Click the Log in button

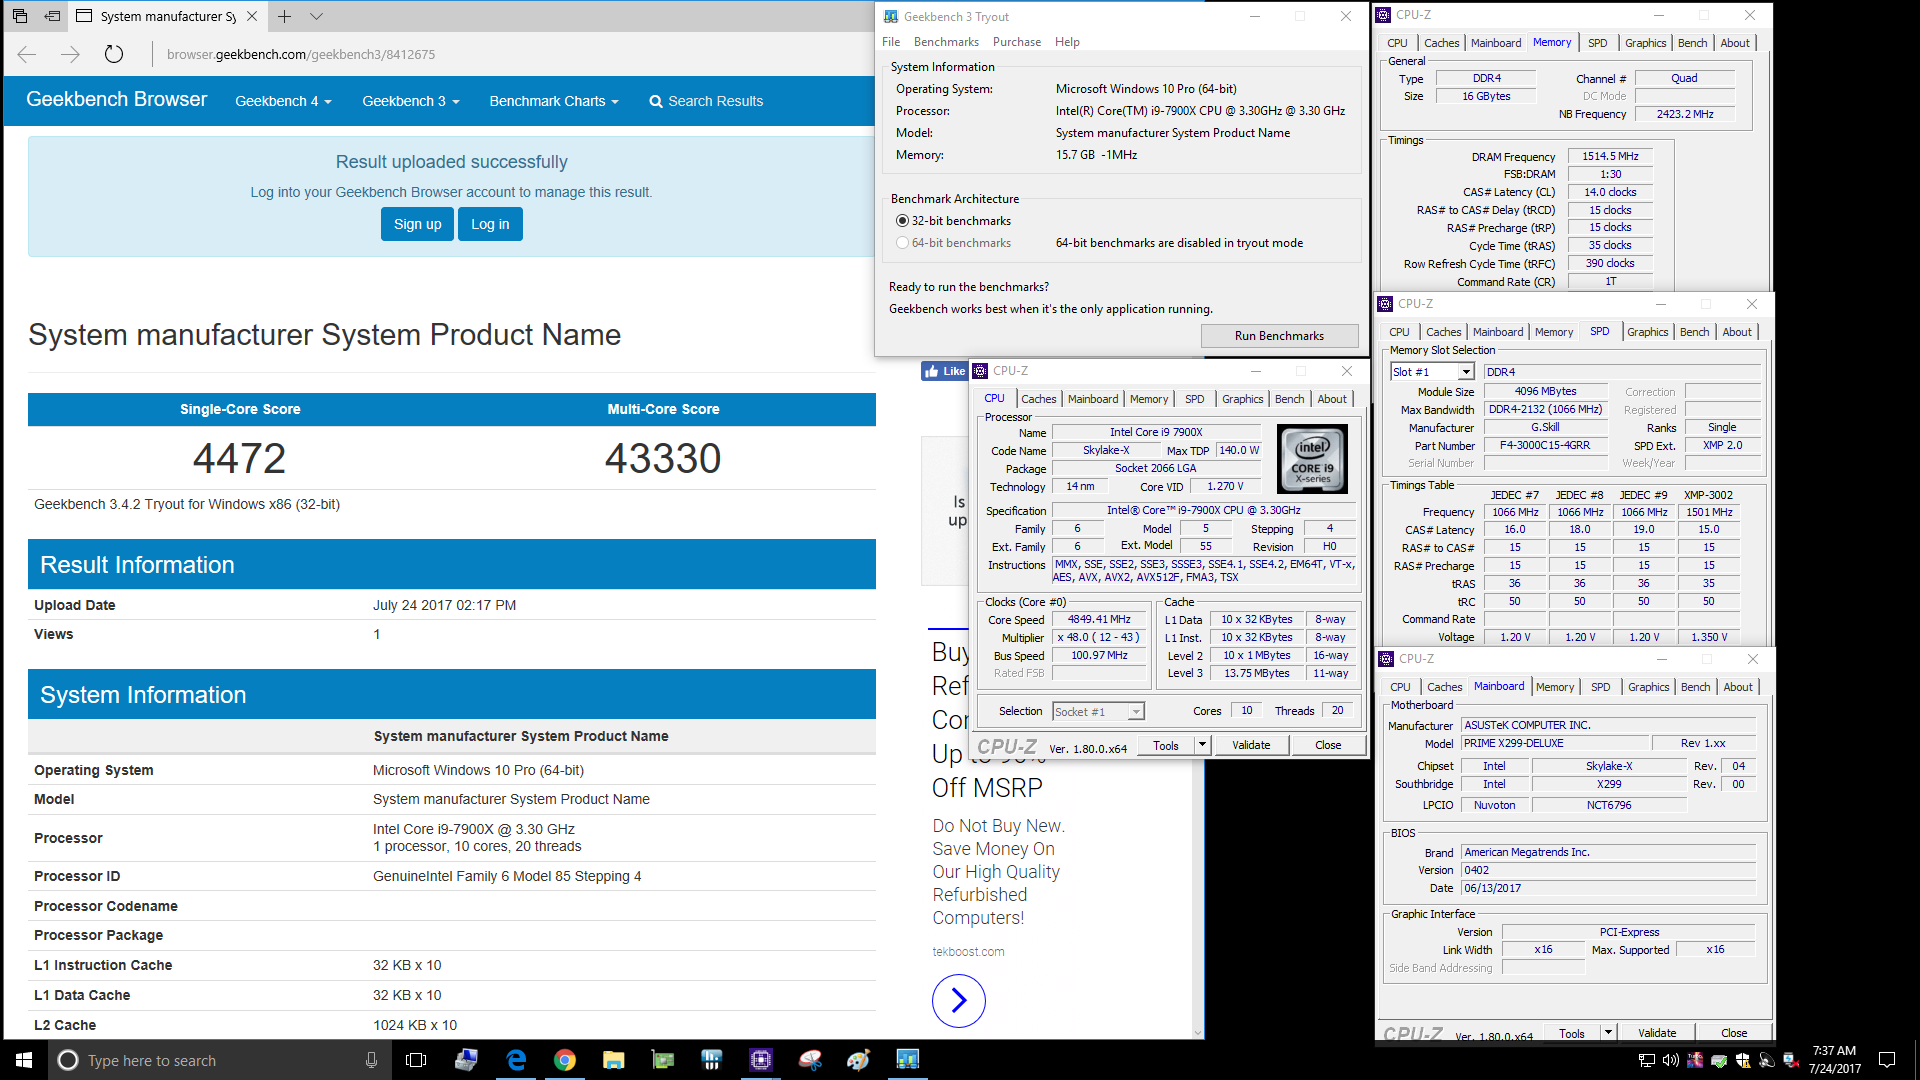click(x=490, y=224)
